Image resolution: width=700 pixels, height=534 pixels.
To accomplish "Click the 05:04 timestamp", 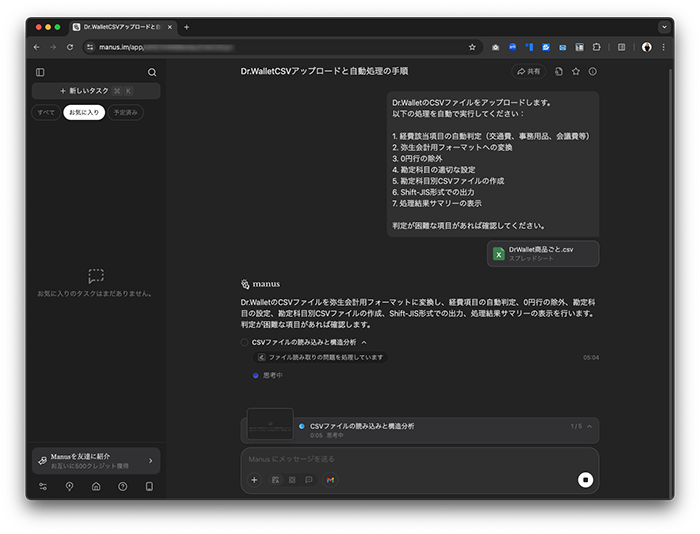I will [x=591, y=358].
